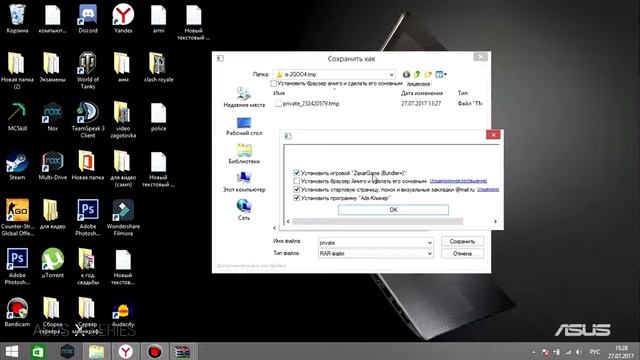Open the Nox desktop shortcut

point(52,117)
